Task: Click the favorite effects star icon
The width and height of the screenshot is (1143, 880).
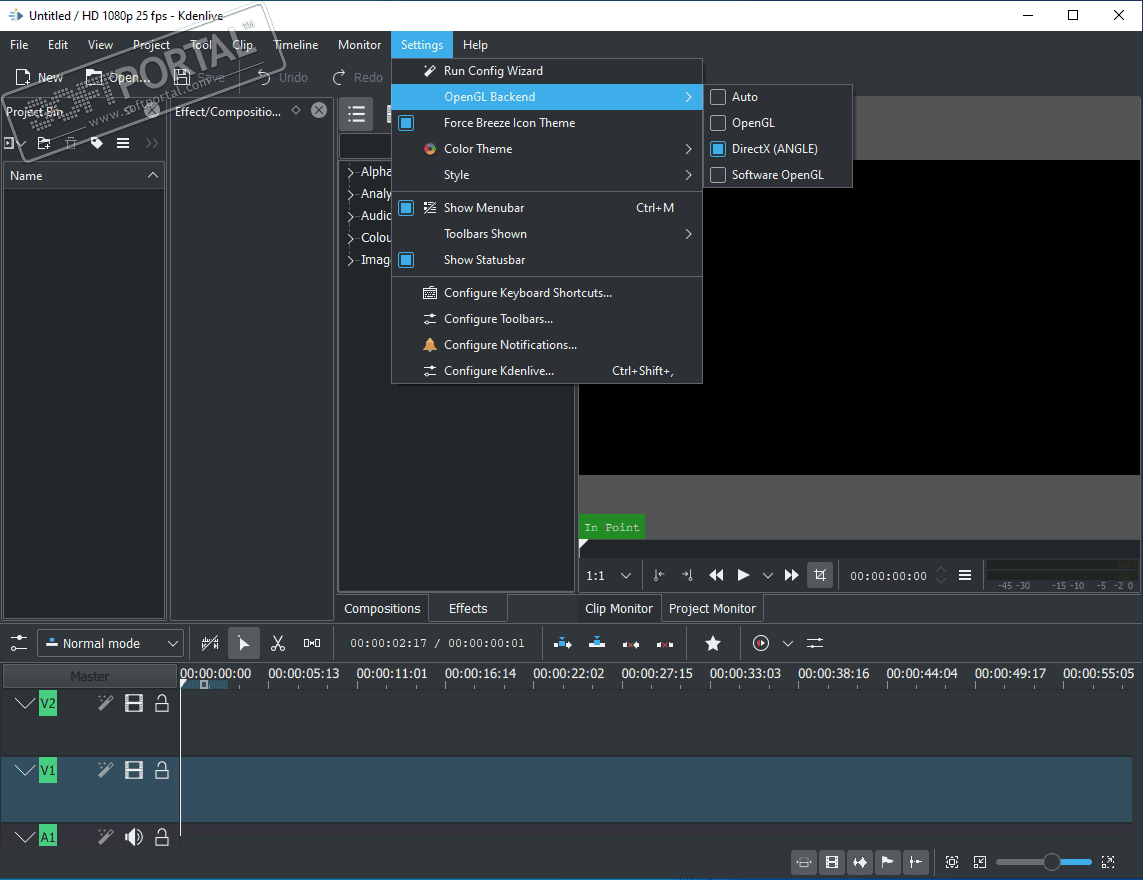Action: pyautogui.click(x=713, y=643)
